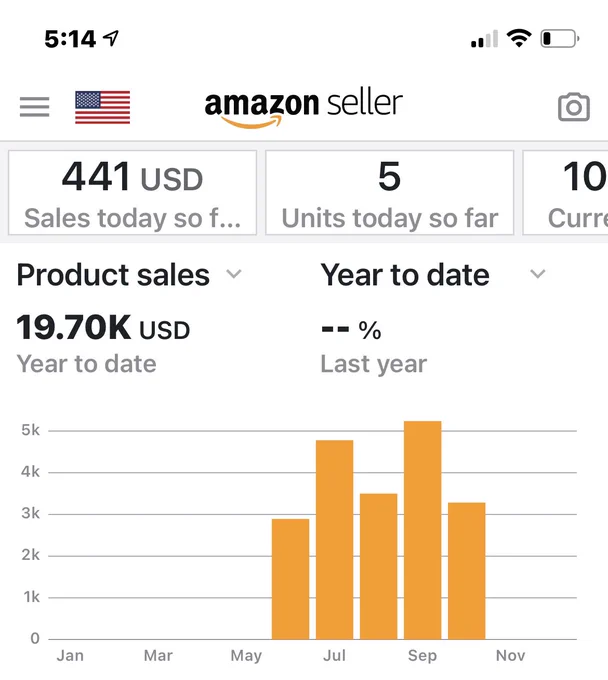Image resolution: width=608 pixels, height=680 pixels.
Task: Tap the location arrow beside the clock
Action: [x=111, y=39]
